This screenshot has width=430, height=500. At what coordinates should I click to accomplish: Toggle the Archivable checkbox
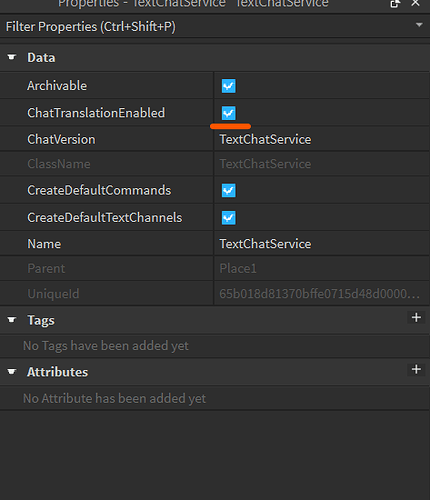tap(229, 86)
